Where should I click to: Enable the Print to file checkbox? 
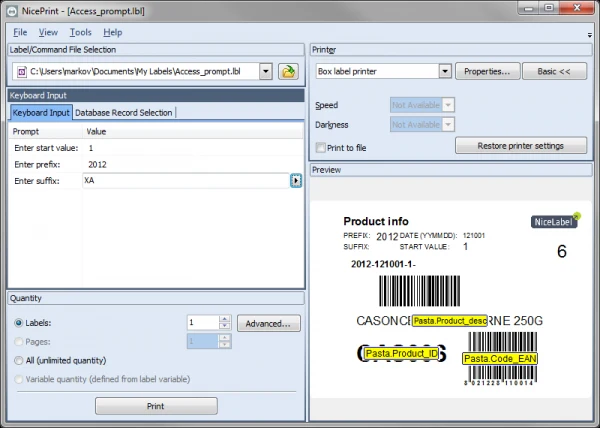(321, 148)
